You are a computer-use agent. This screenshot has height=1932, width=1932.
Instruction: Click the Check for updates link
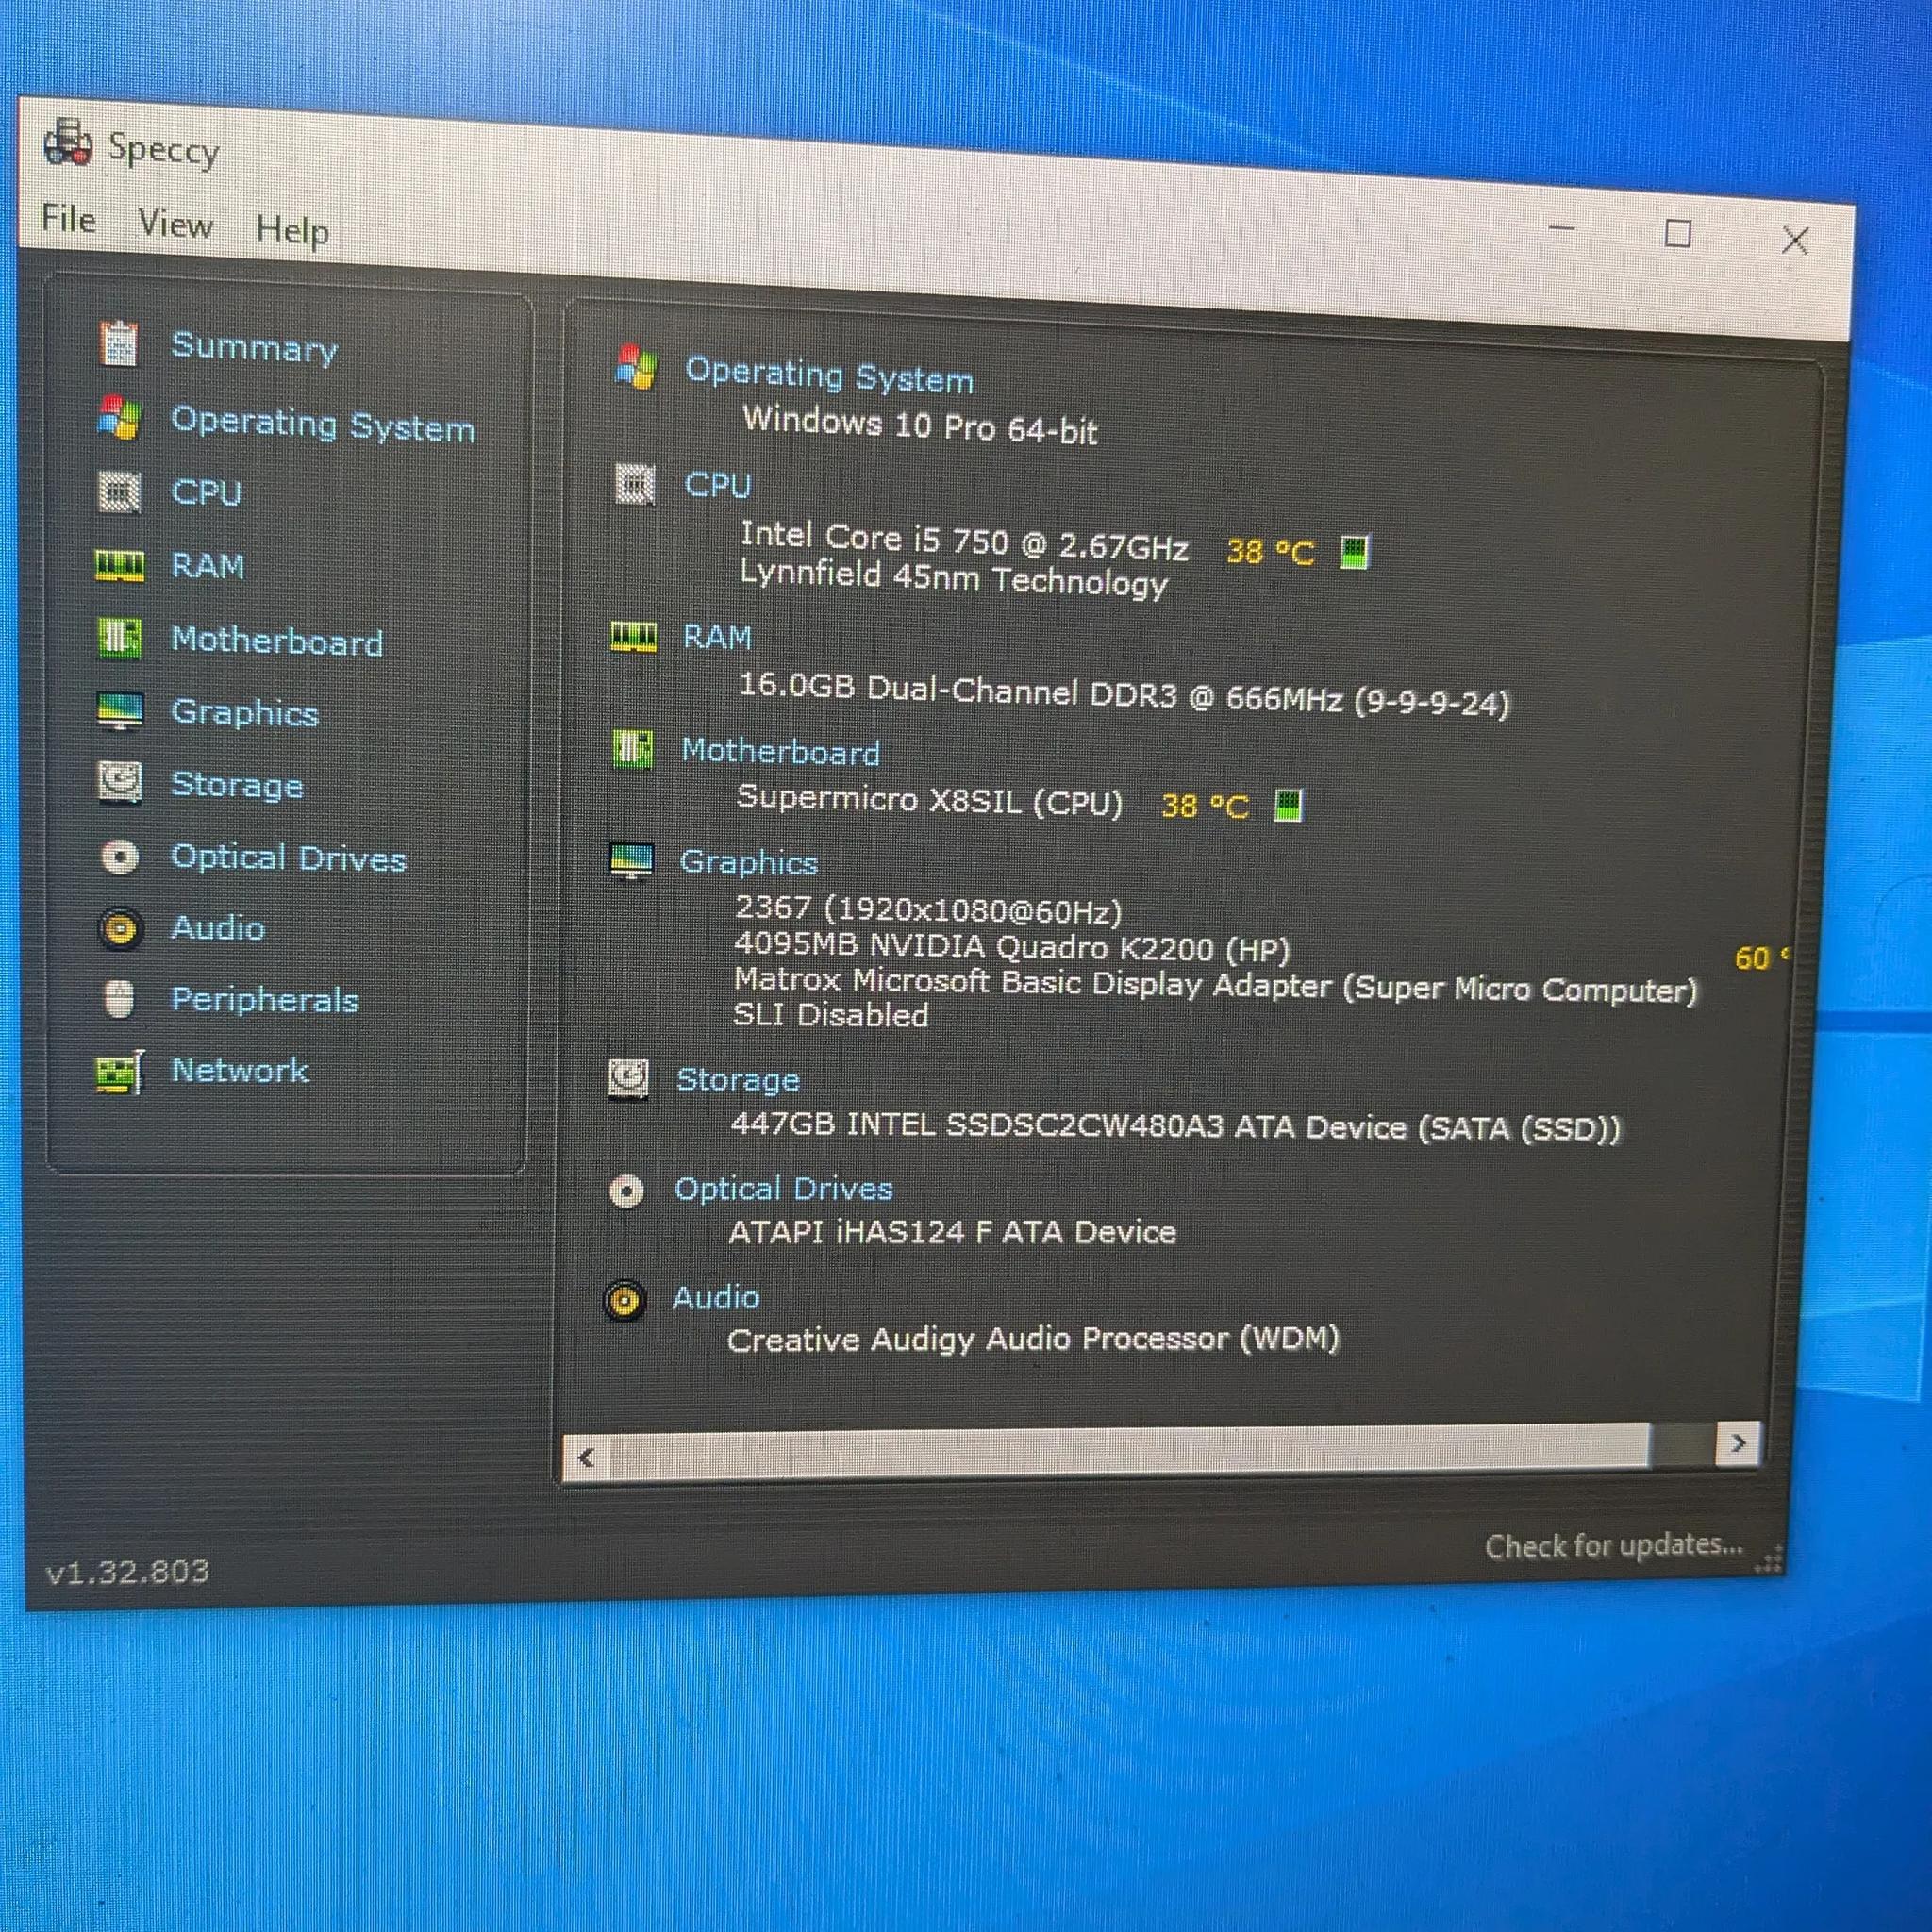[x=1613, y=1546]
